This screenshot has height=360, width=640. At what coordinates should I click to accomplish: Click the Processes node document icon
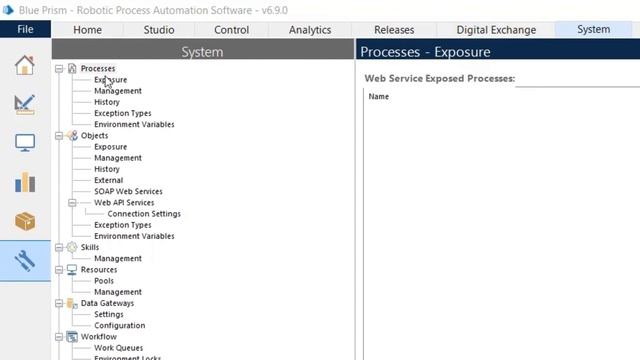pyautogui.click(x=72, y=68)
